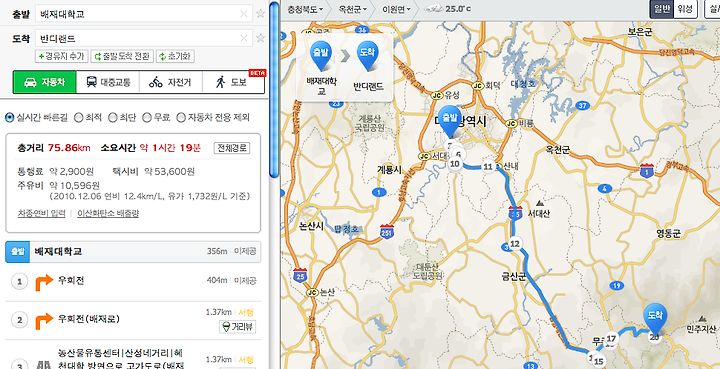Swap departure and arrival with 출발도착 전환
Viewport: 720px width, 369px height.
coord(122,56)
